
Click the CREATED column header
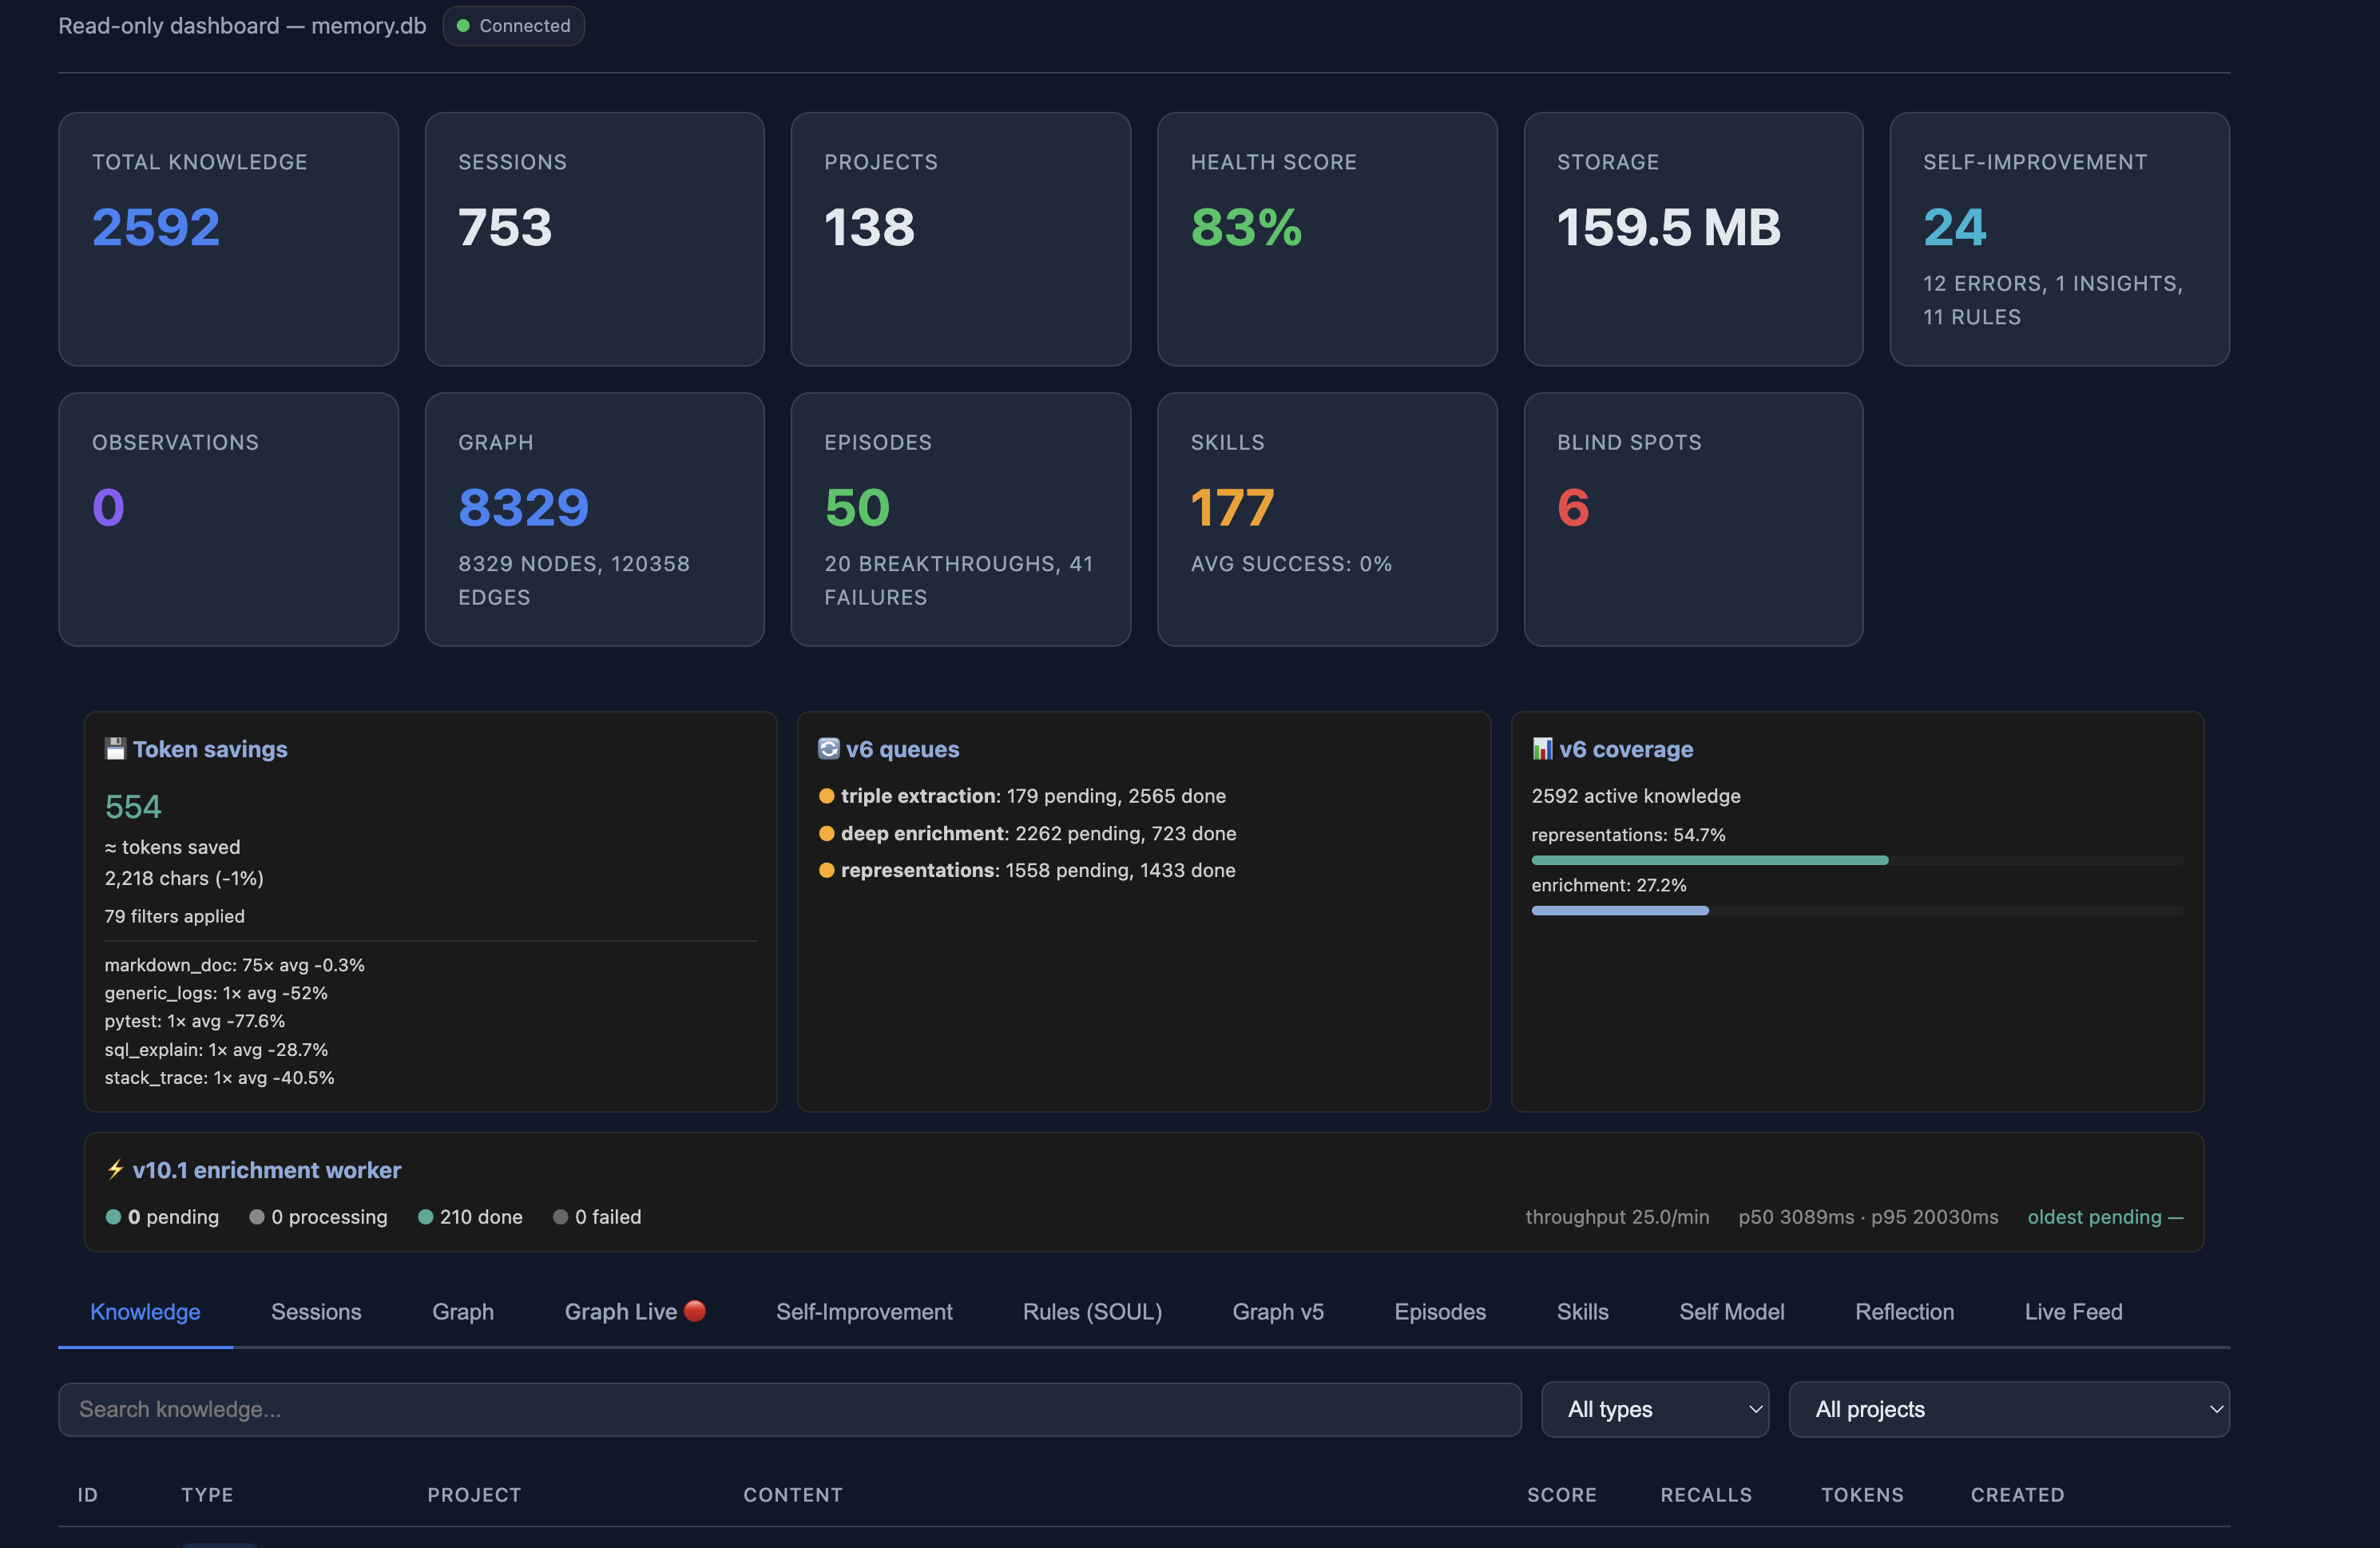2017,1495
